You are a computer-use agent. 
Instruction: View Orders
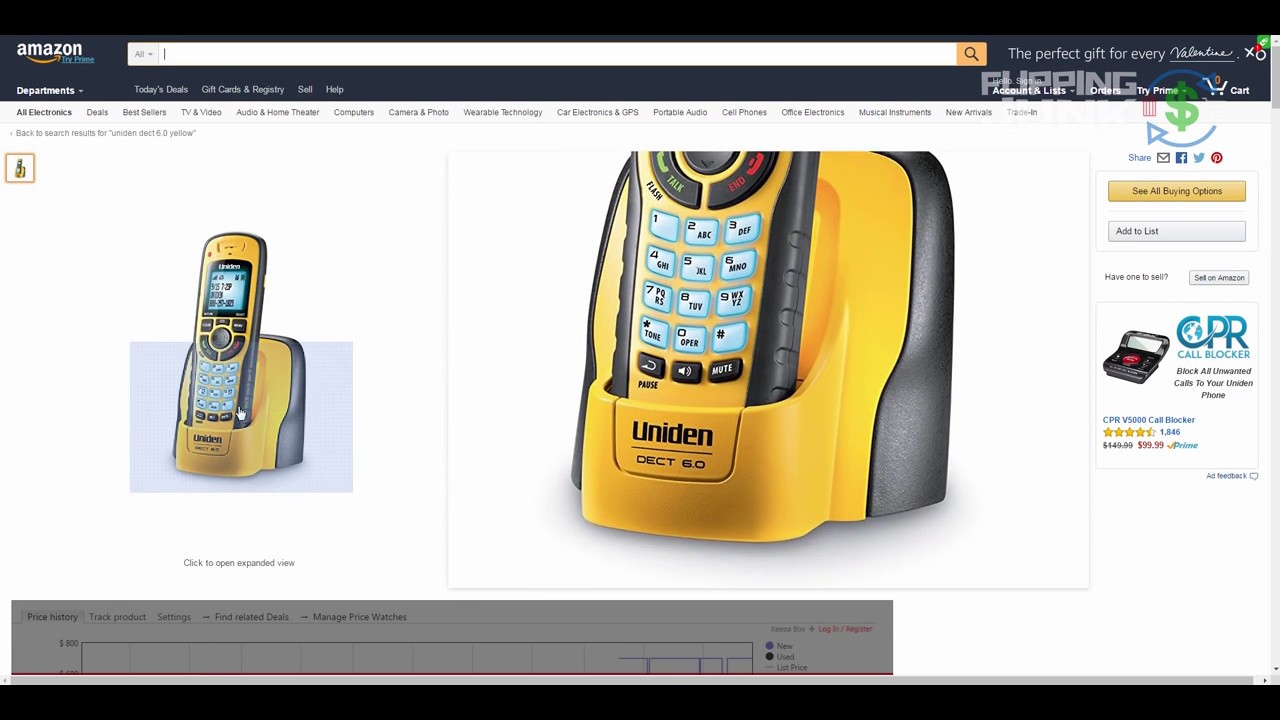[1105, 90]
